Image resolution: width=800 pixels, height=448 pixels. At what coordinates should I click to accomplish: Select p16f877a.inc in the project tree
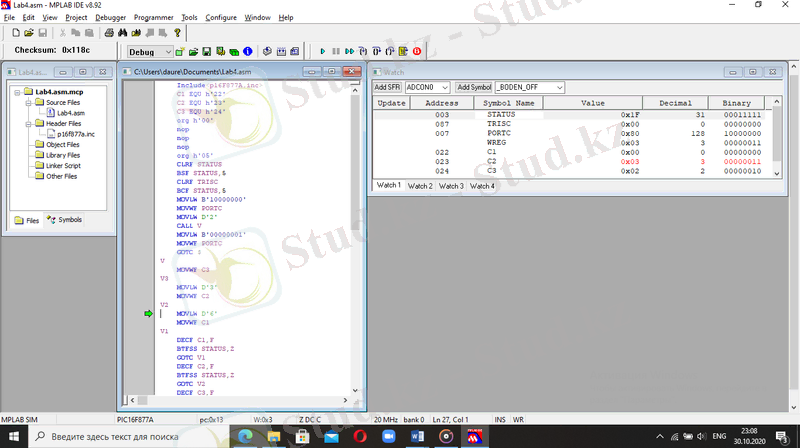click(x=75, y=133)
